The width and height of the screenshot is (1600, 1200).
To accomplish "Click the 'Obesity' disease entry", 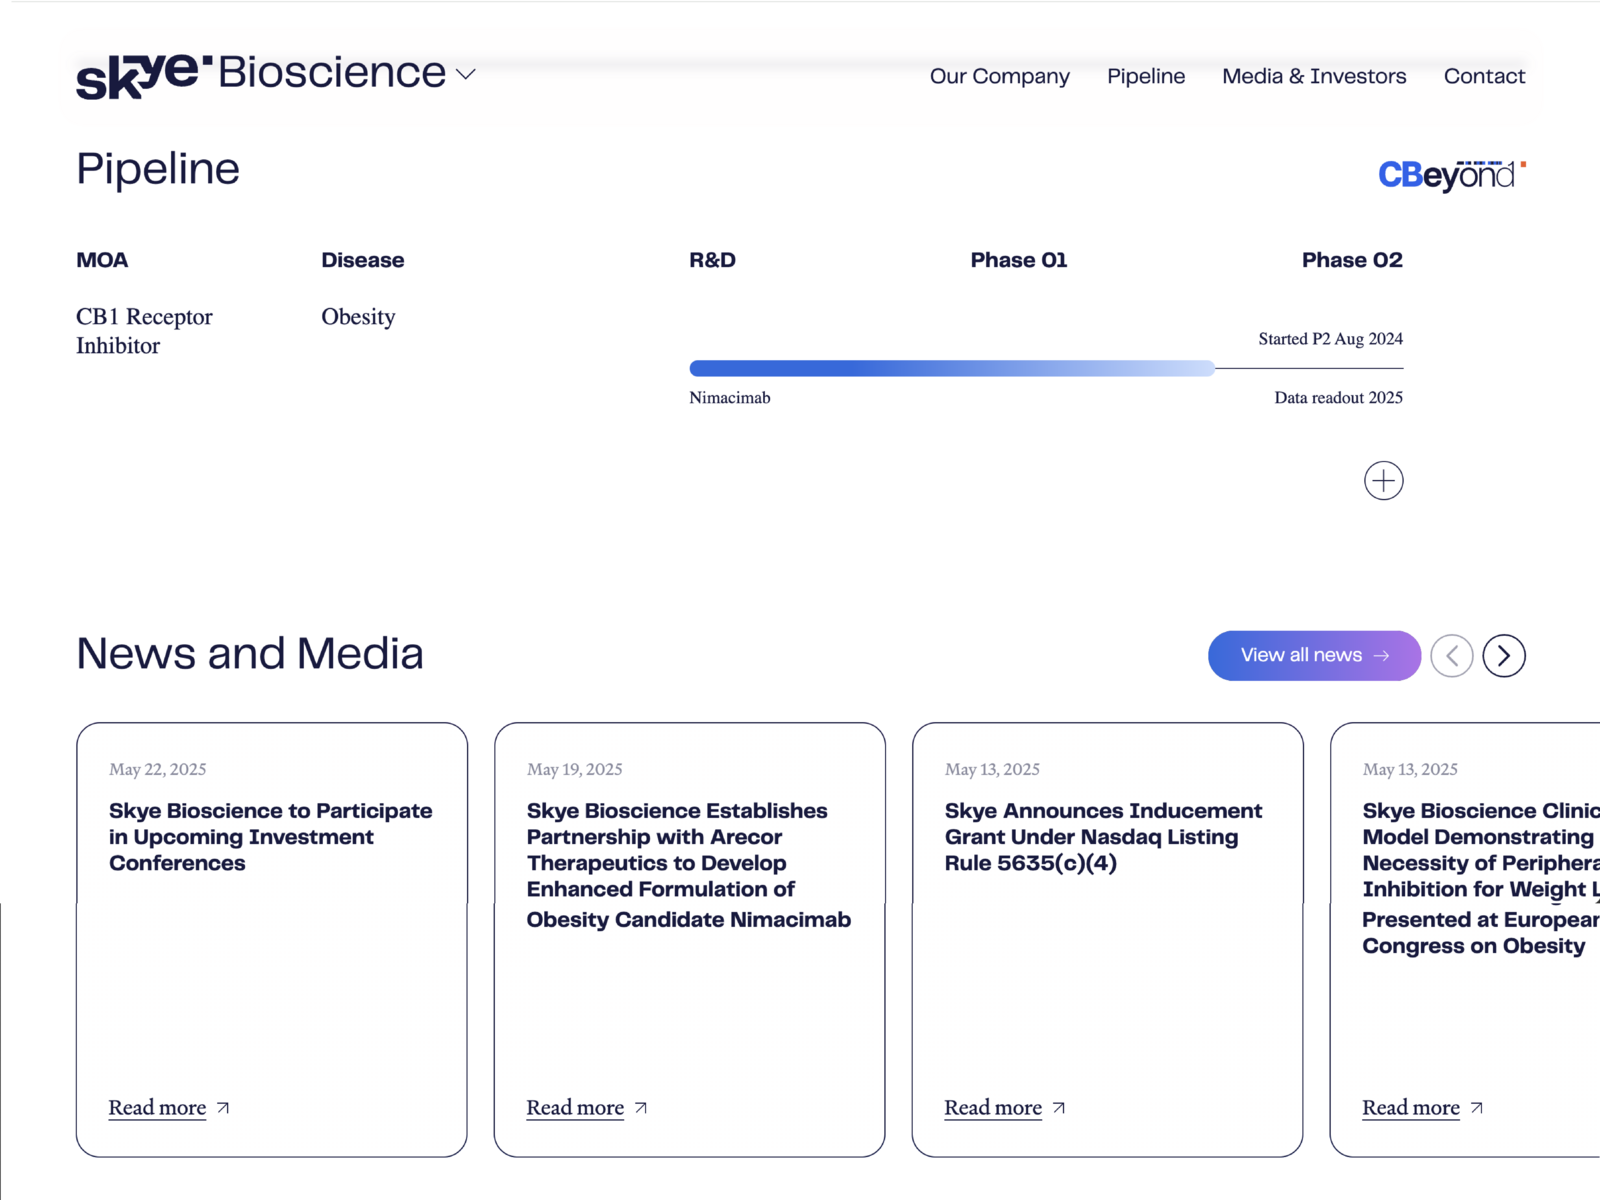I will pyautogui.click(x=358, y=317).
